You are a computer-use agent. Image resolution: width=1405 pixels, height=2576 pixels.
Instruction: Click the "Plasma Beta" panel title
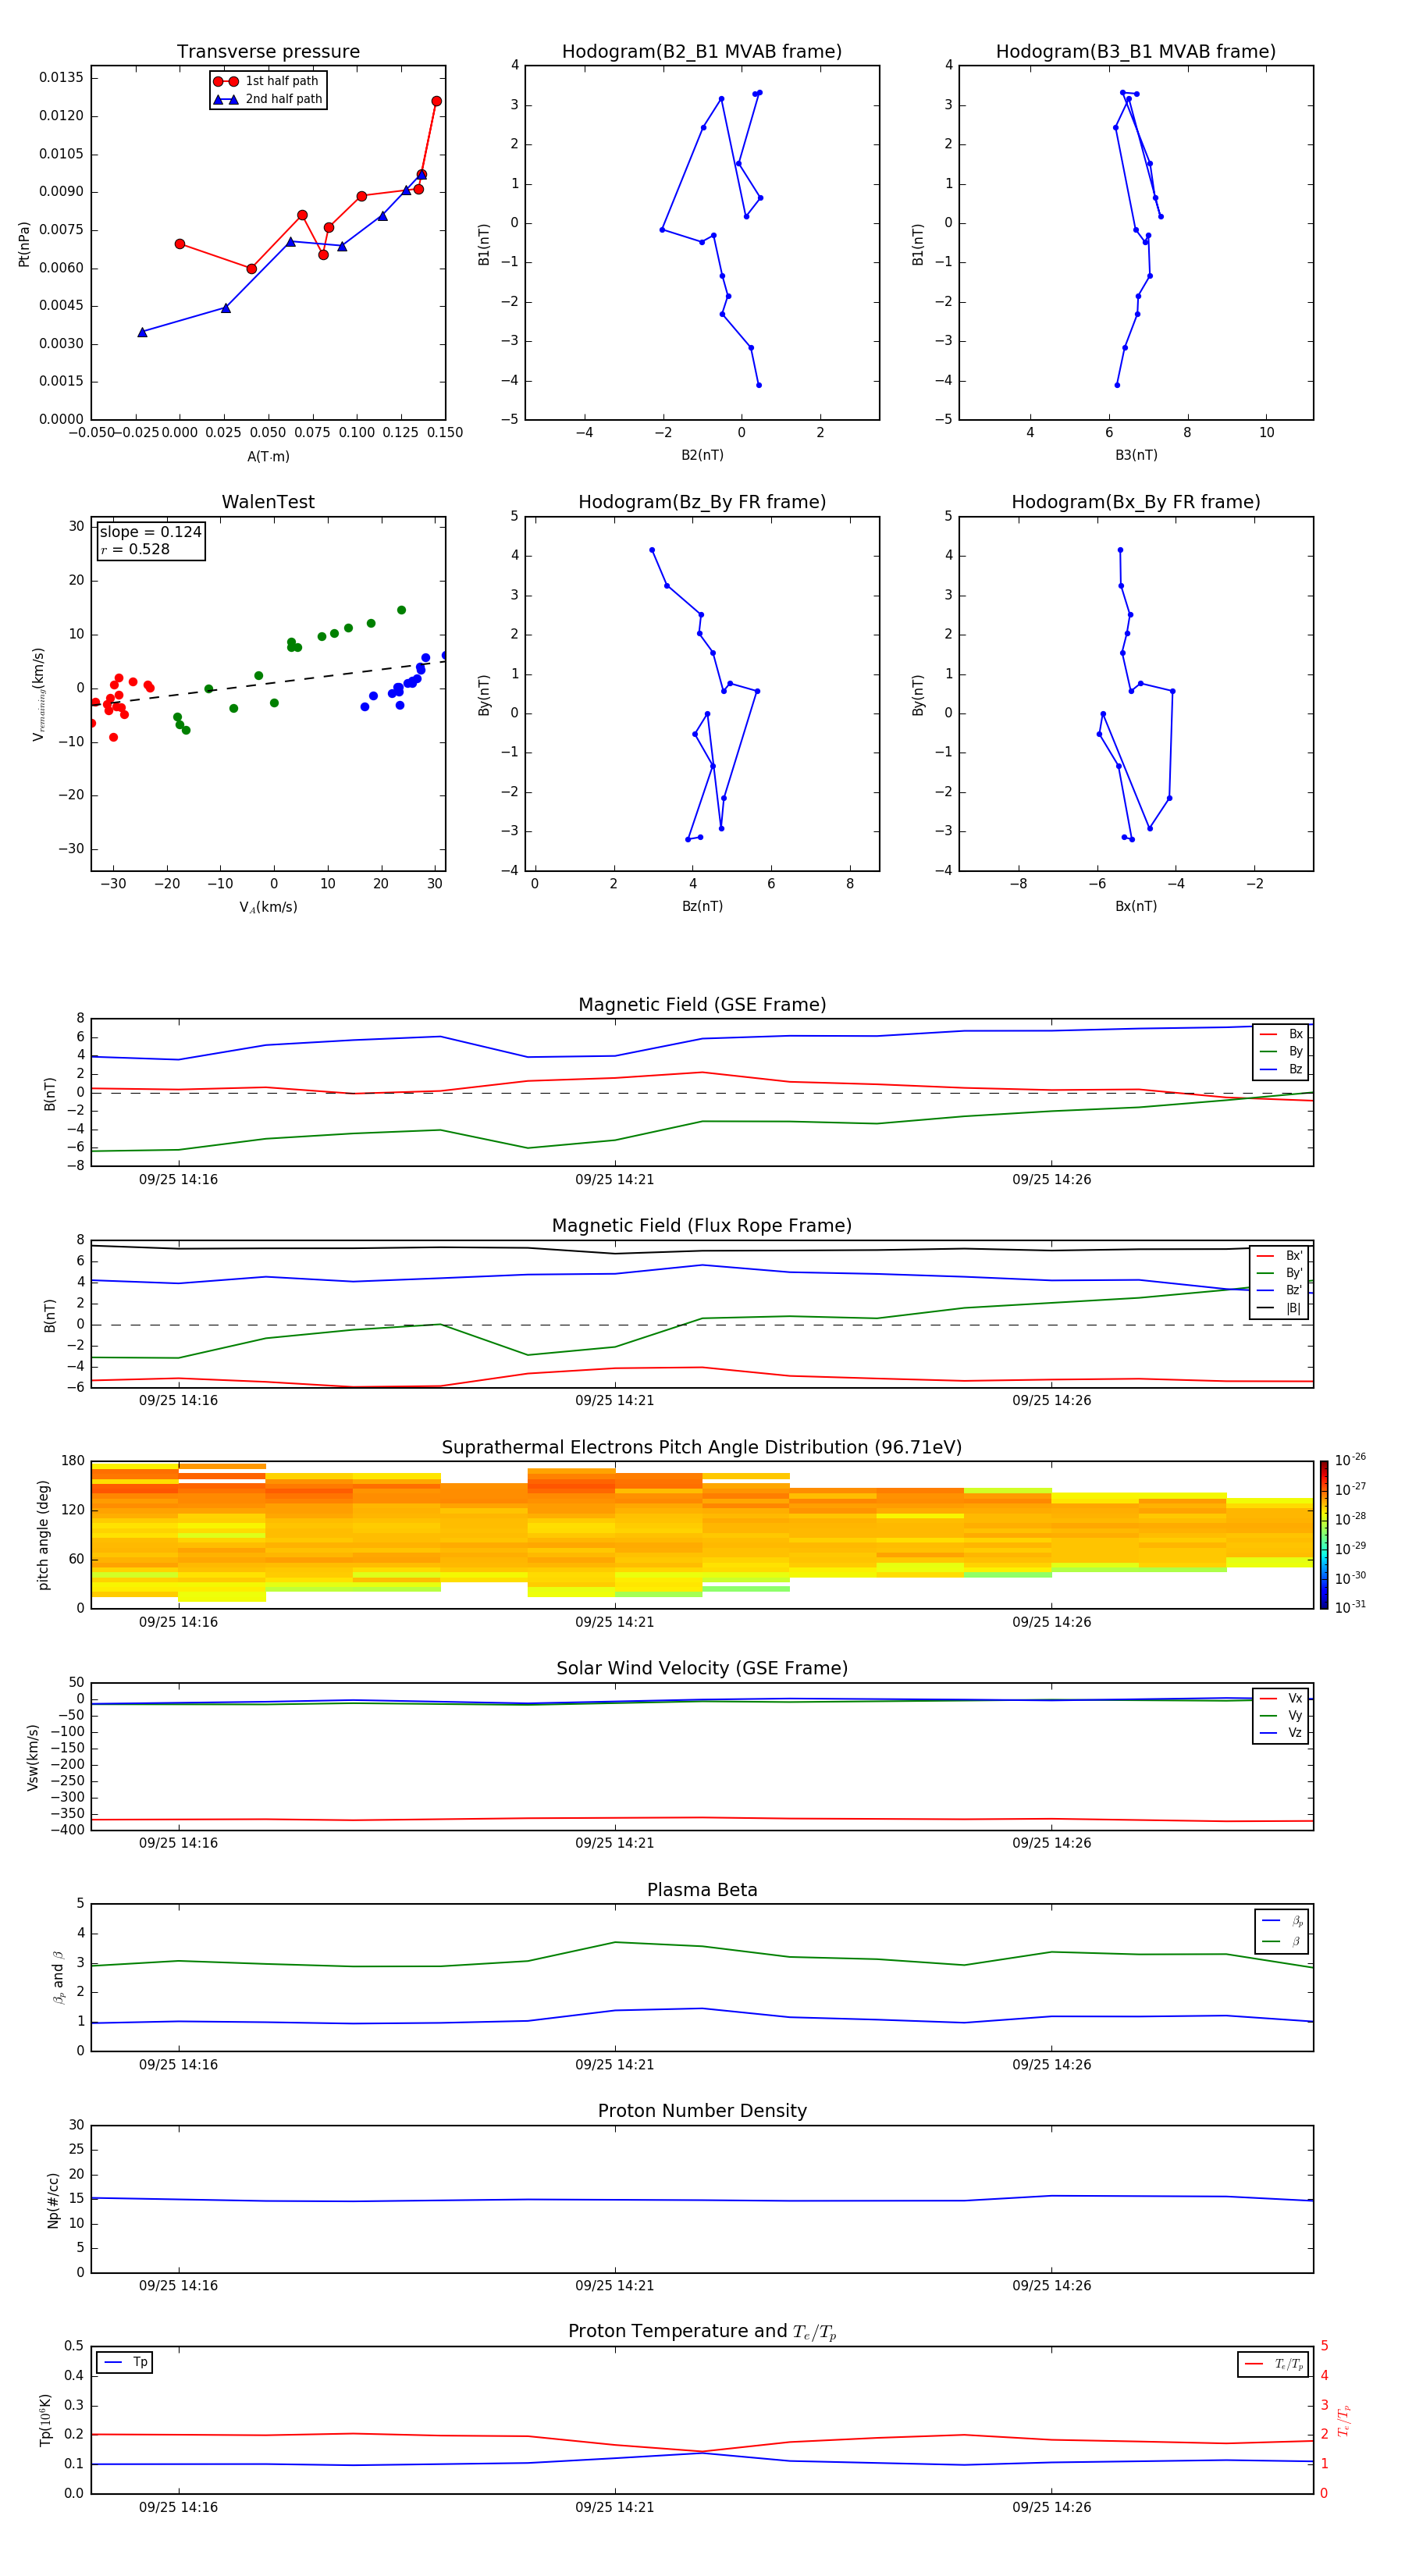702,1891
